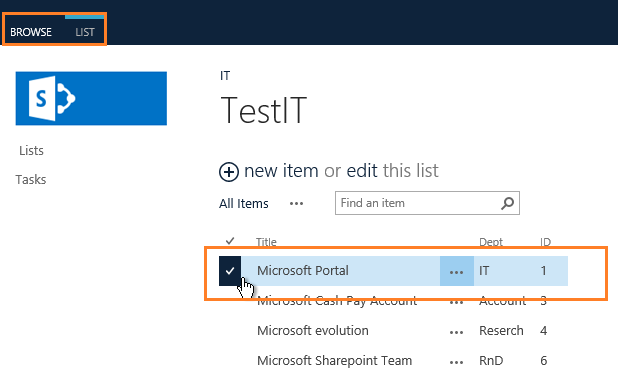This screenshot has height=381, width=618.
Task: Open views ellipsis next to All Items
Action: pos(296,204)
